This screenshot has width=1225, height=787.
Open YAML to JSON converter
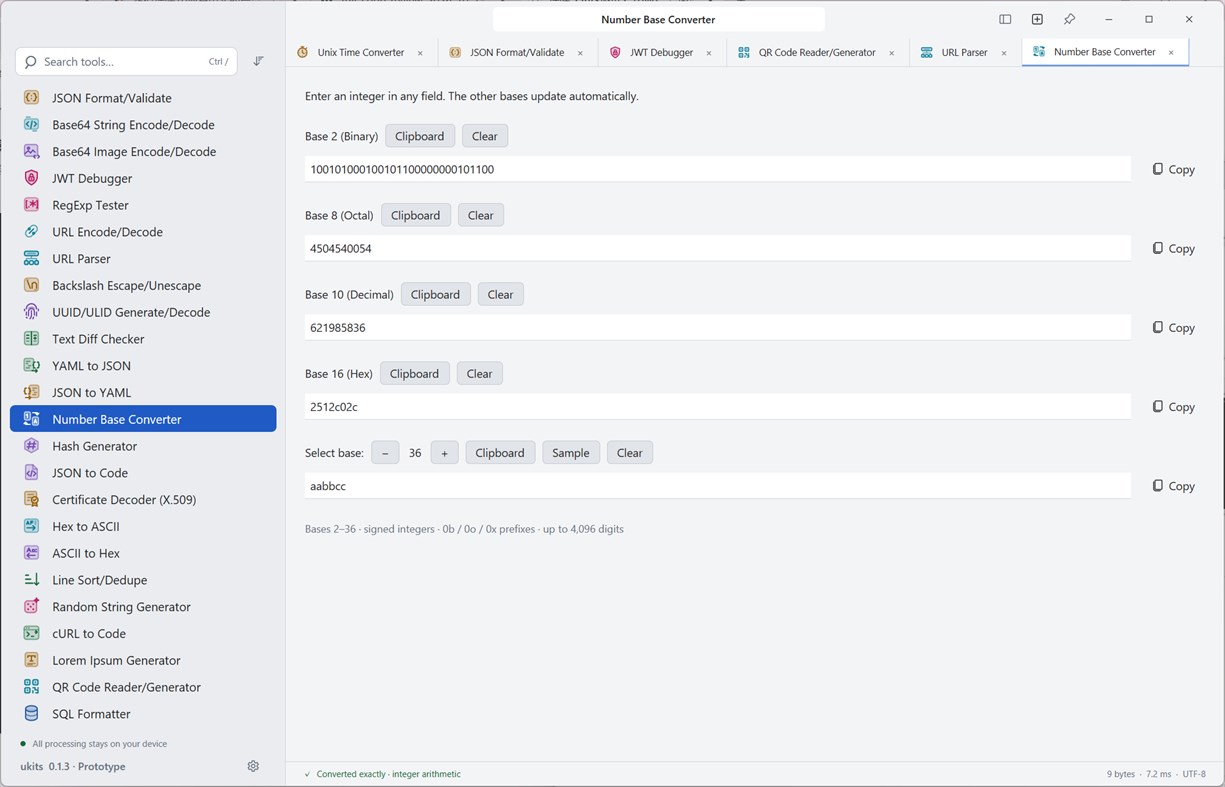click(143, 366)
